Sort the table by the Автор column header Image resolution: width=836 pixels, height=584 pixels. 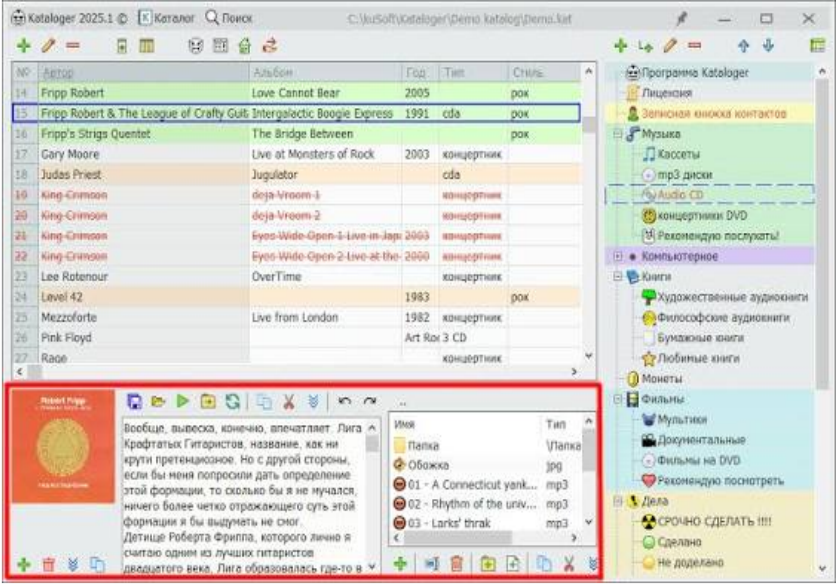pos(143,72)
